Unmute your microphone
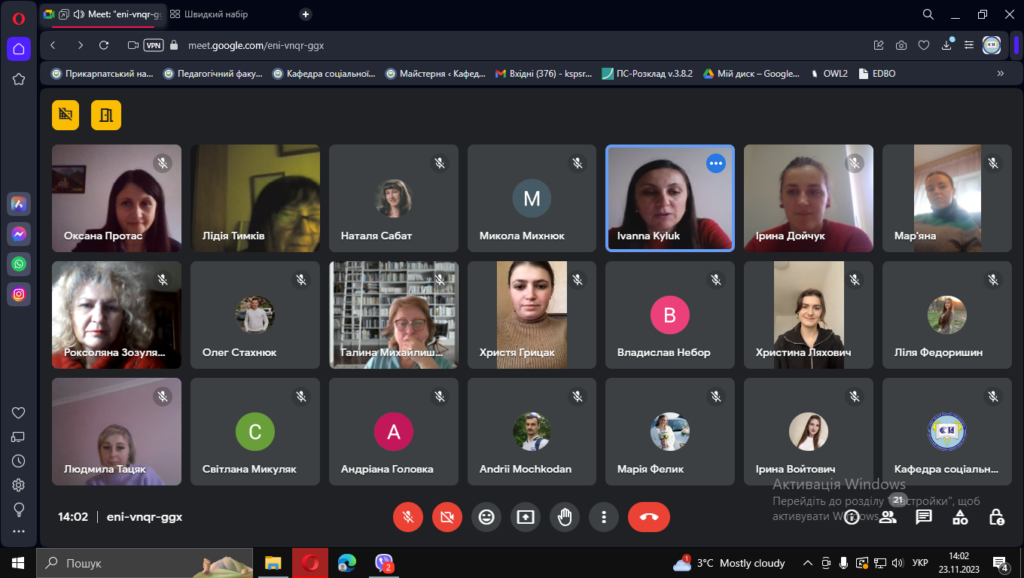 point(408,517)
